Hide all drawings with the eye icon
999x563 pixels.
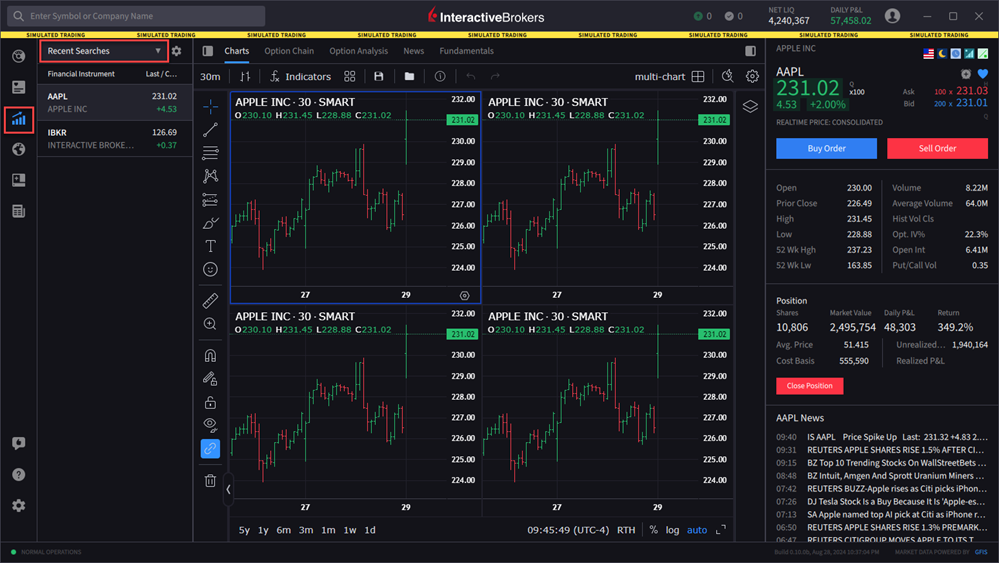coord(210,425)
